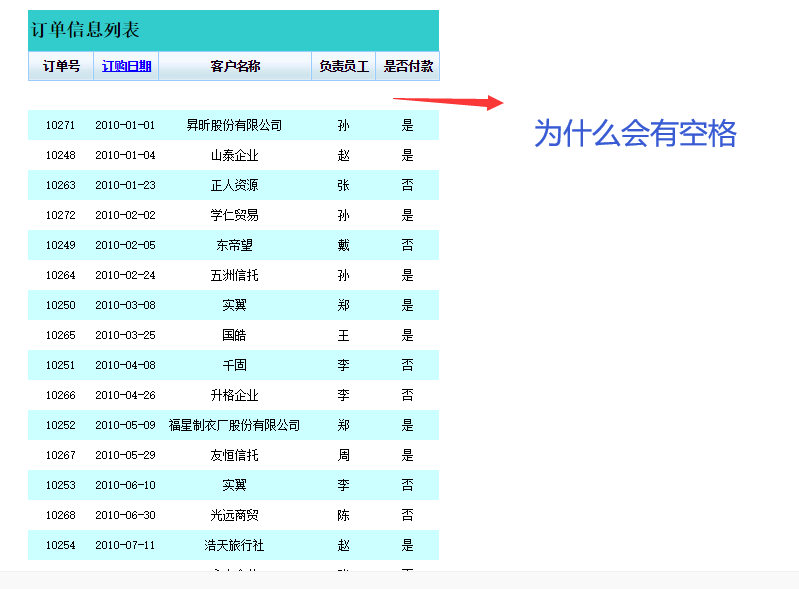This screenshot has height=589, width=799.
Task: Click employee 戴 in order 10249 row
Action: pos(343,246)
